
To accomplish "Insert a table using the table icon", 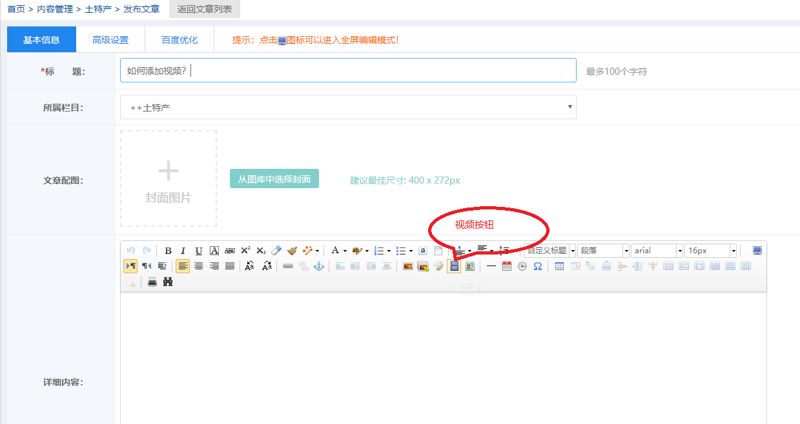I will [559, 267].
